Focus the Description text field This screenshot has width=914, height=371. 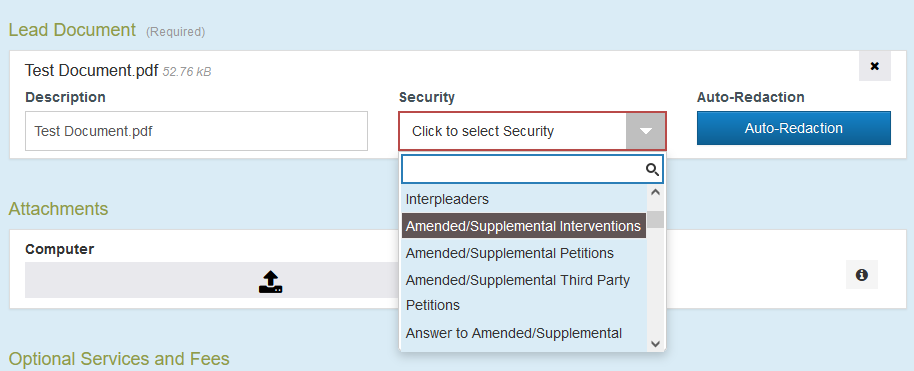tap(196, 131)
